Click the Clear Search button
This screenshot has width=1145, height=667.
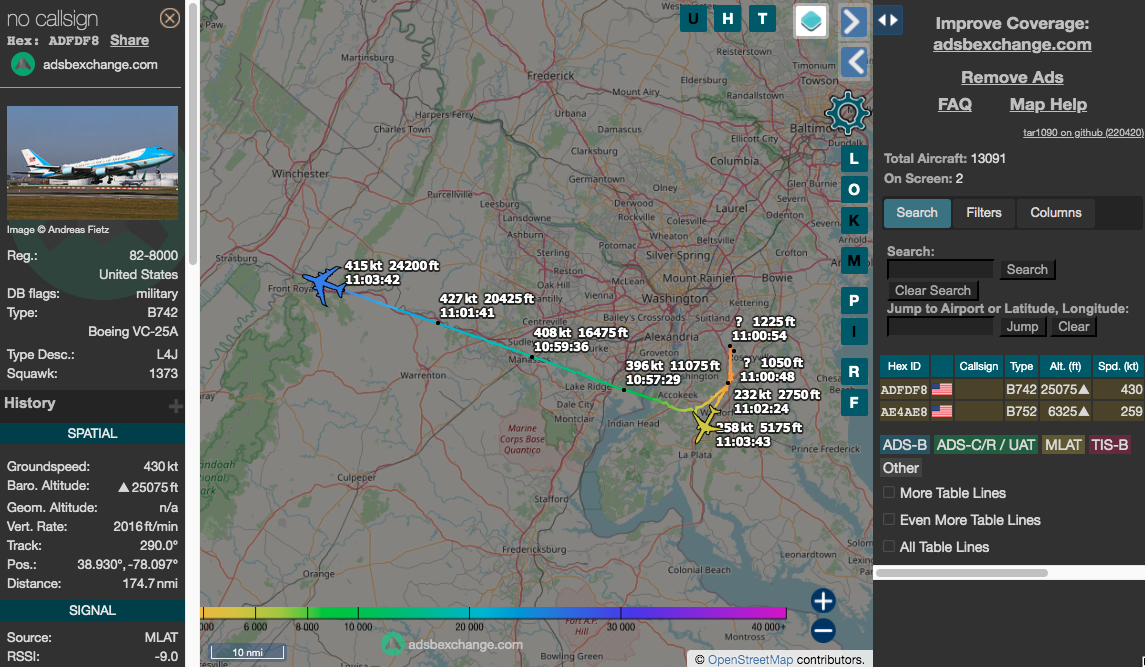(933, 290)
